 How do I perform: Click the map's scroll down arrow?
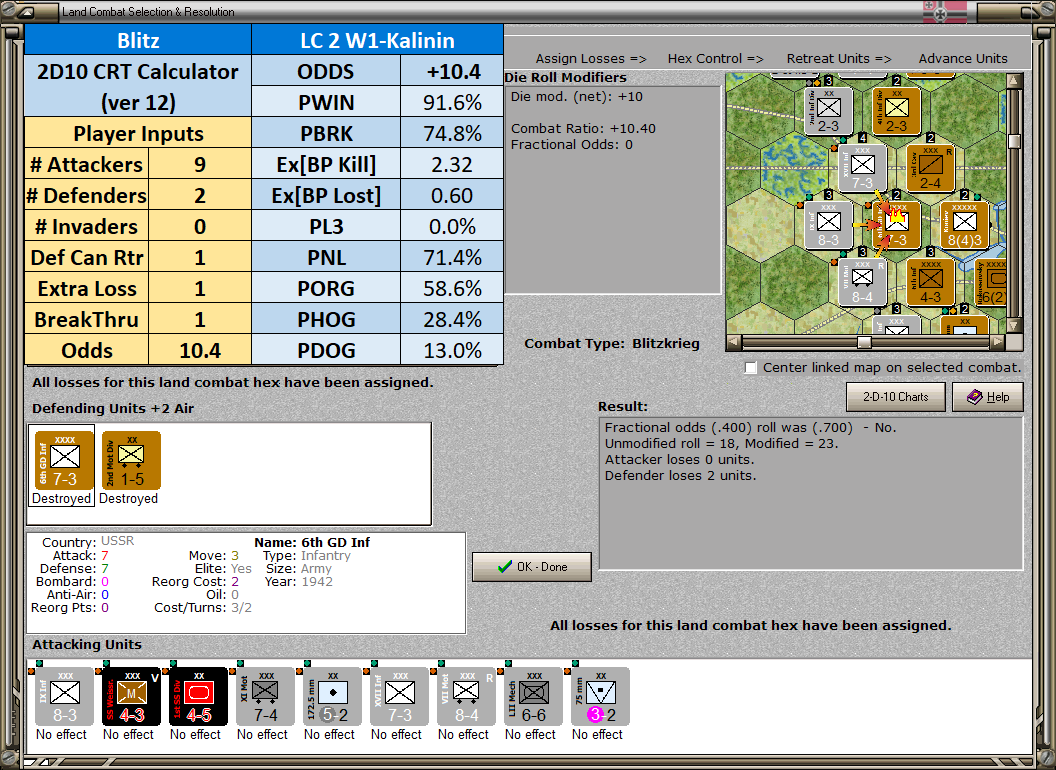point(1014,326)
